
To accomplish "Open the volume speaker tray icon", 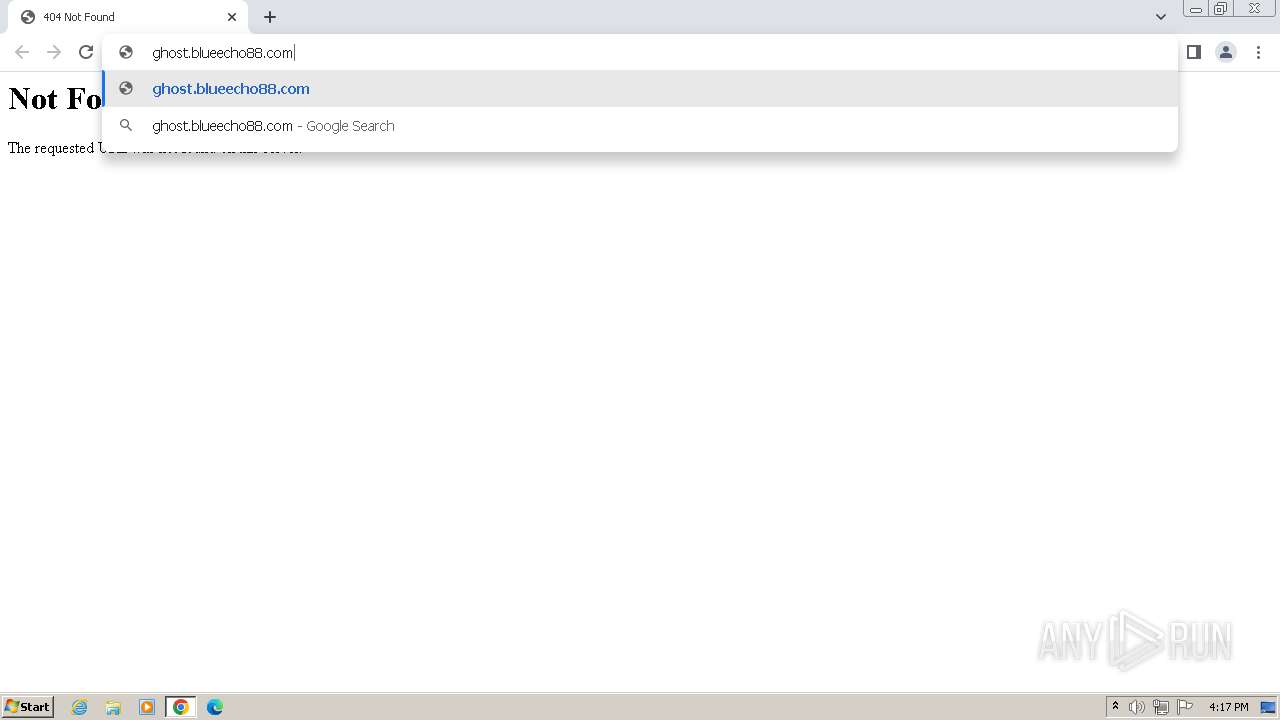I will coord(1137,707).
